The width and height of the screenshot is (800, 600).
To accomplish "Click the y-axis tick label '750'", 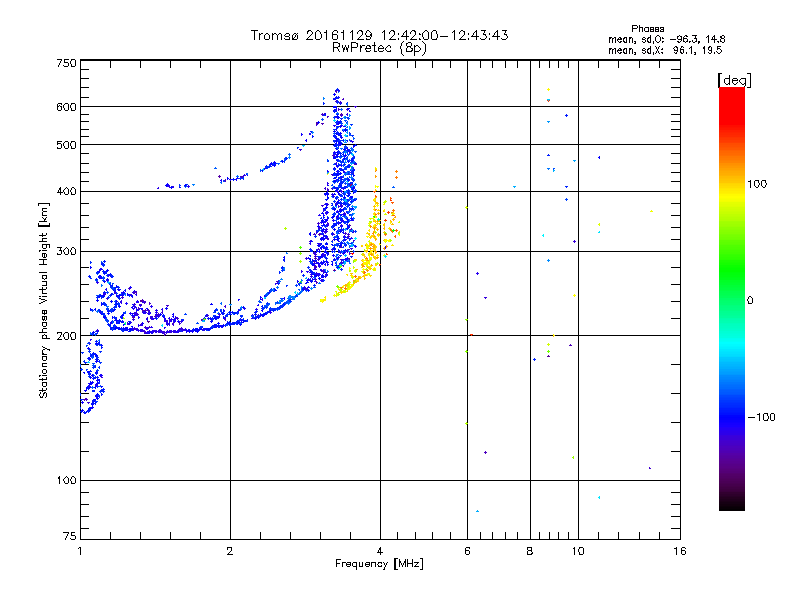I will tap(67, 63).
